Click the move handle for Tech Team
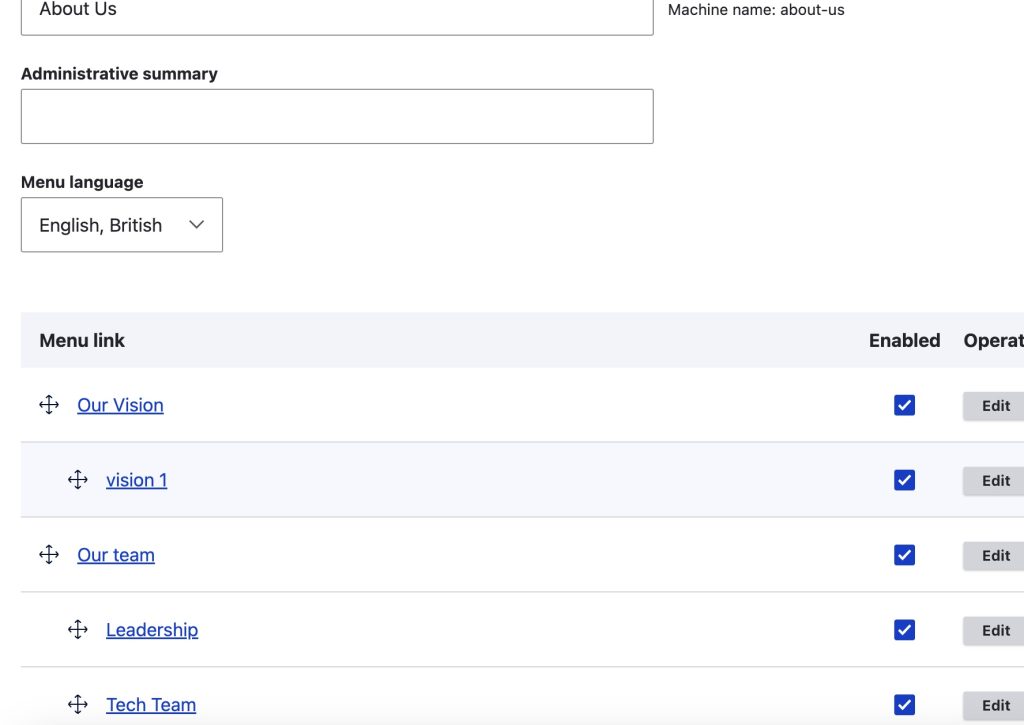 click(x=78, y=705)
